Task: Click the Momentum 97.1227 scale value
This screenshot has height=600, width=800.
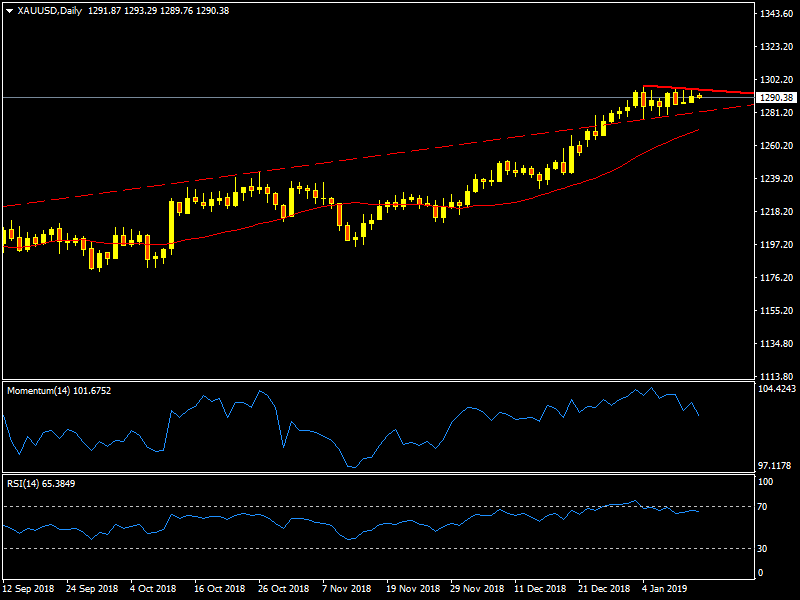Action: 776,467
